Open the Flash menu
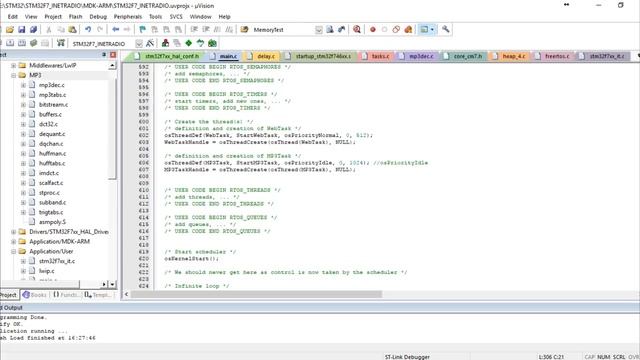The image size is (640, 360). (76, 17)
